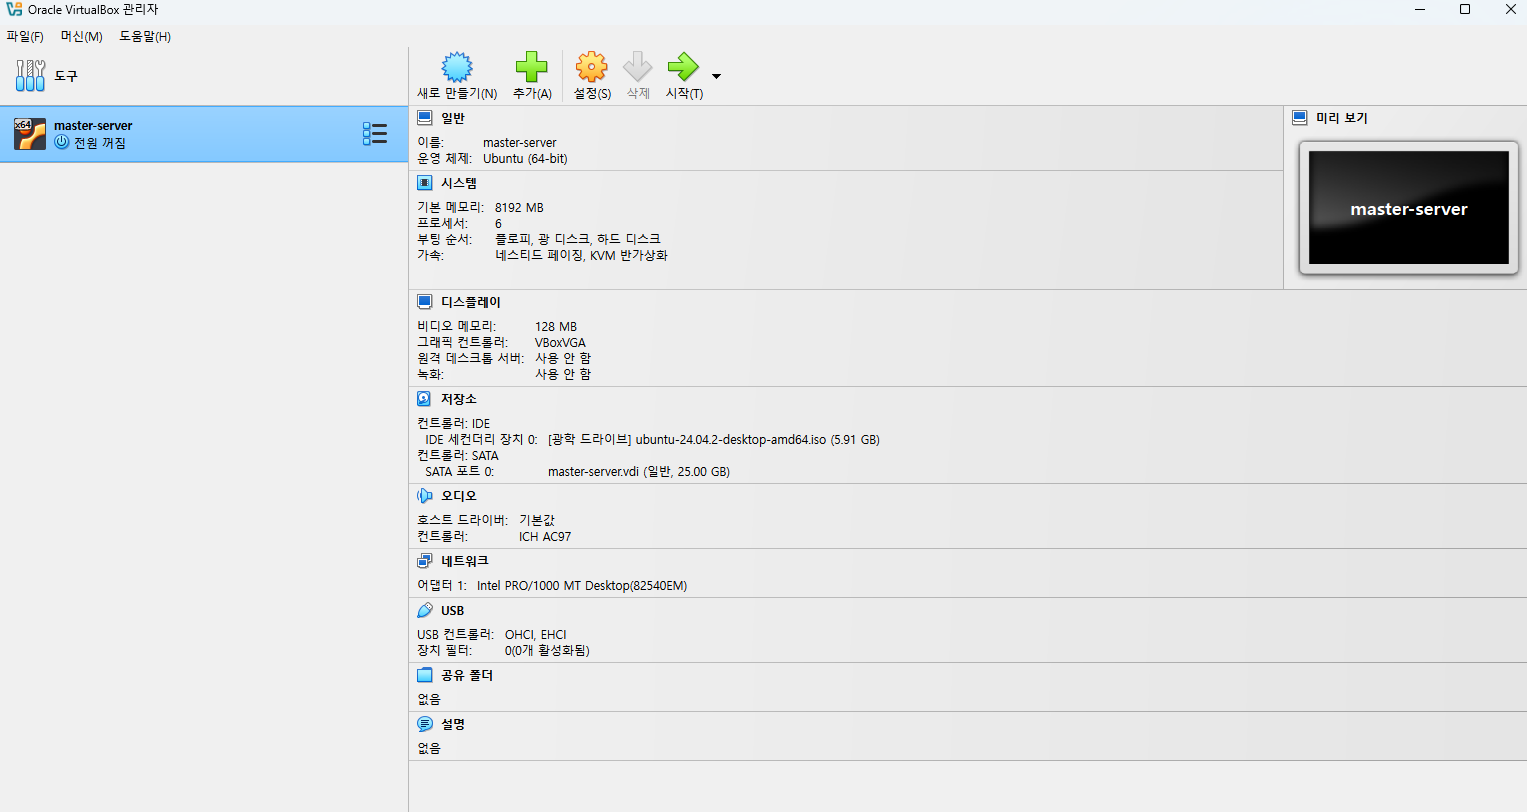Click the VirtualBox logo in the title bar

click(14, 10)
